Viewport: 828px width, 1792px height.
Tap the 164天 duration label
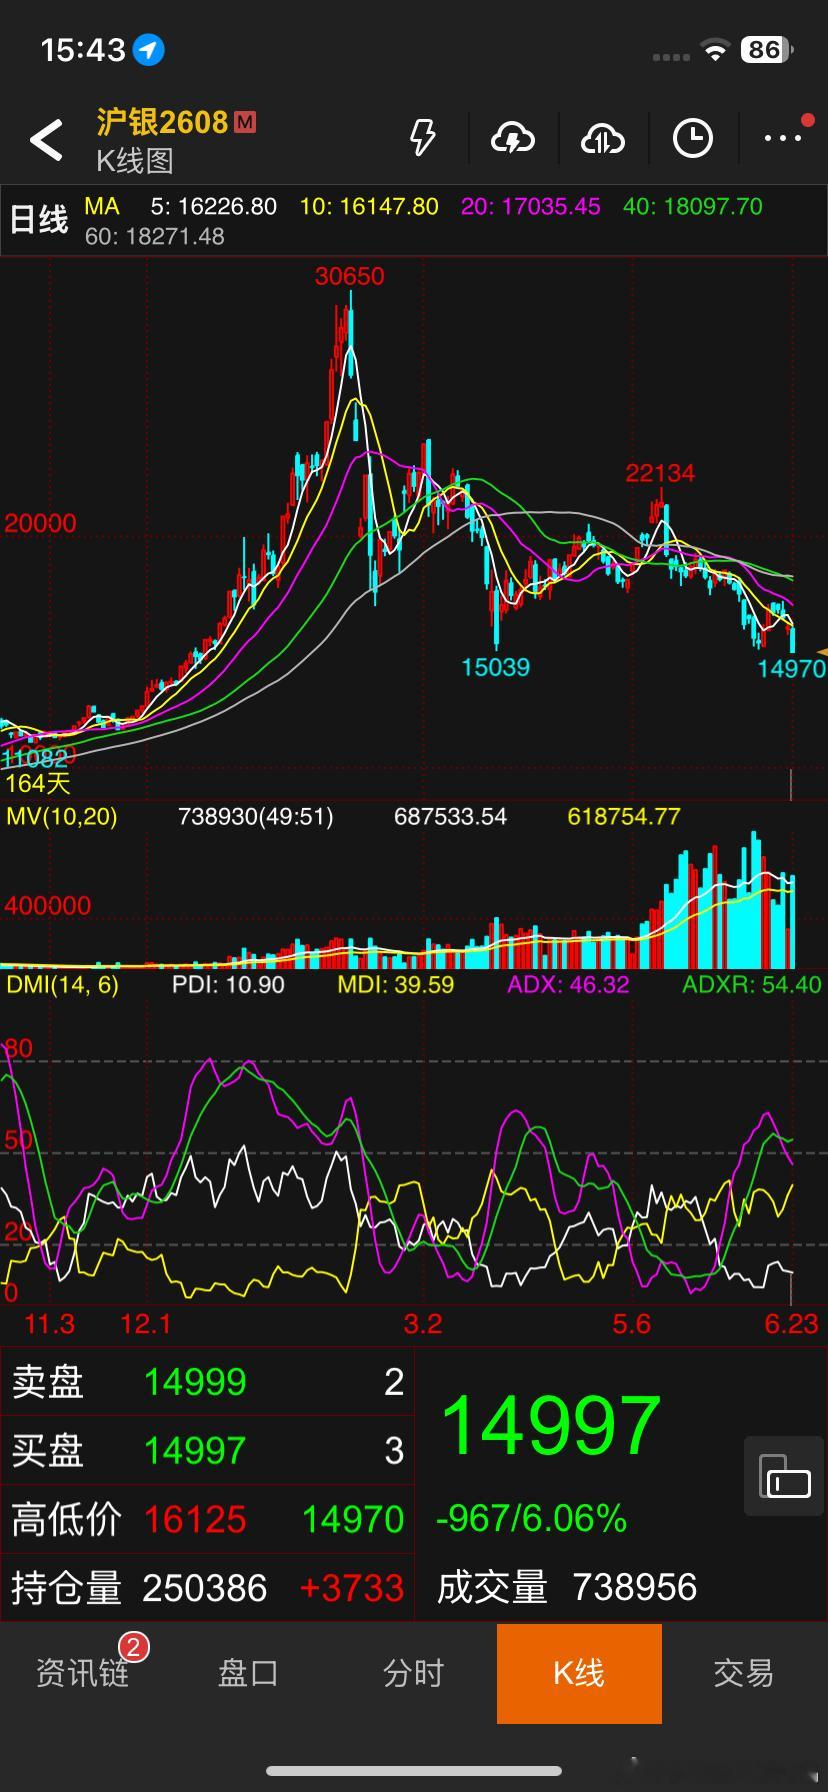[38, 783]
